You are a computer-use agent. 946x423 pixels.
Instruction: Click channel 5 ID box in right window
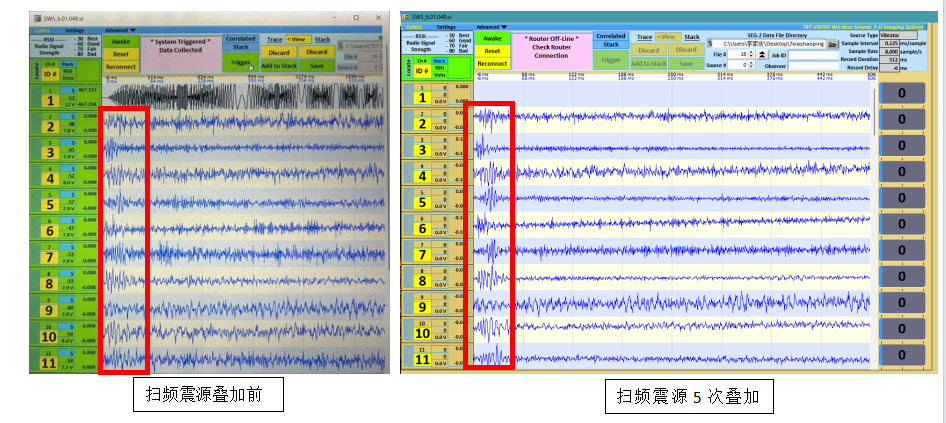click(x=421, y=201)
